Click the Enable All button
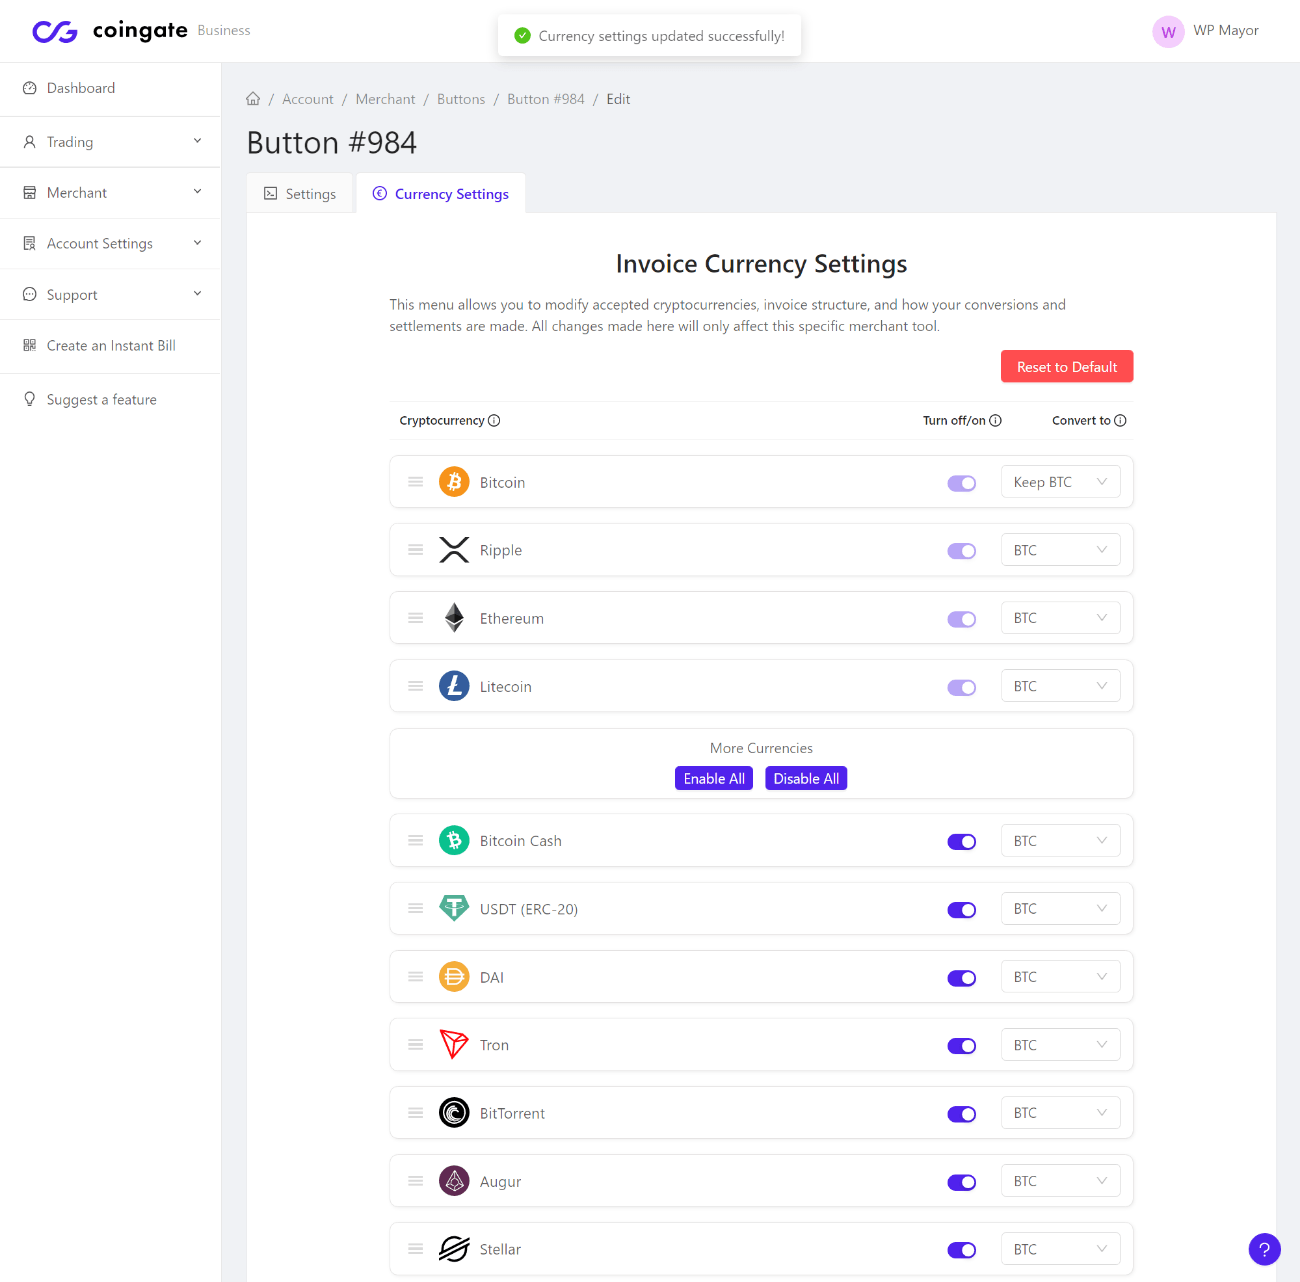The width and height of the screenshot is (1300, 1282). (x=714, y=779)
